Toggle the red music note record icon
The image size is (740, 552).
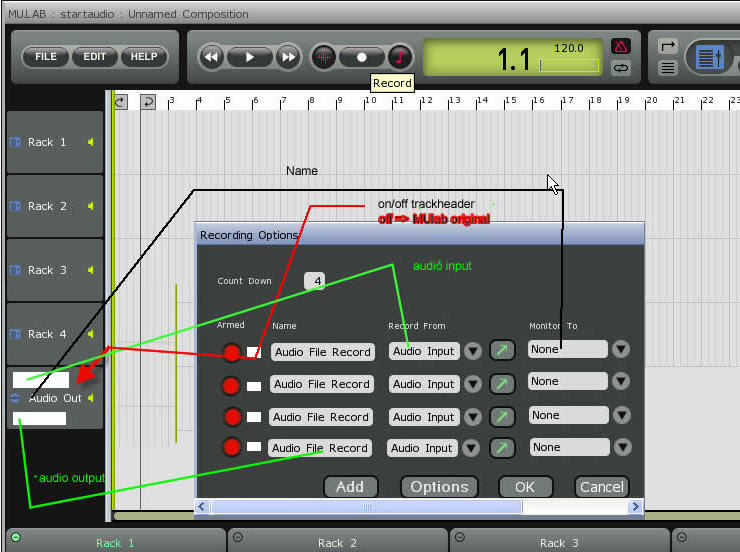[x=400, y=57]
